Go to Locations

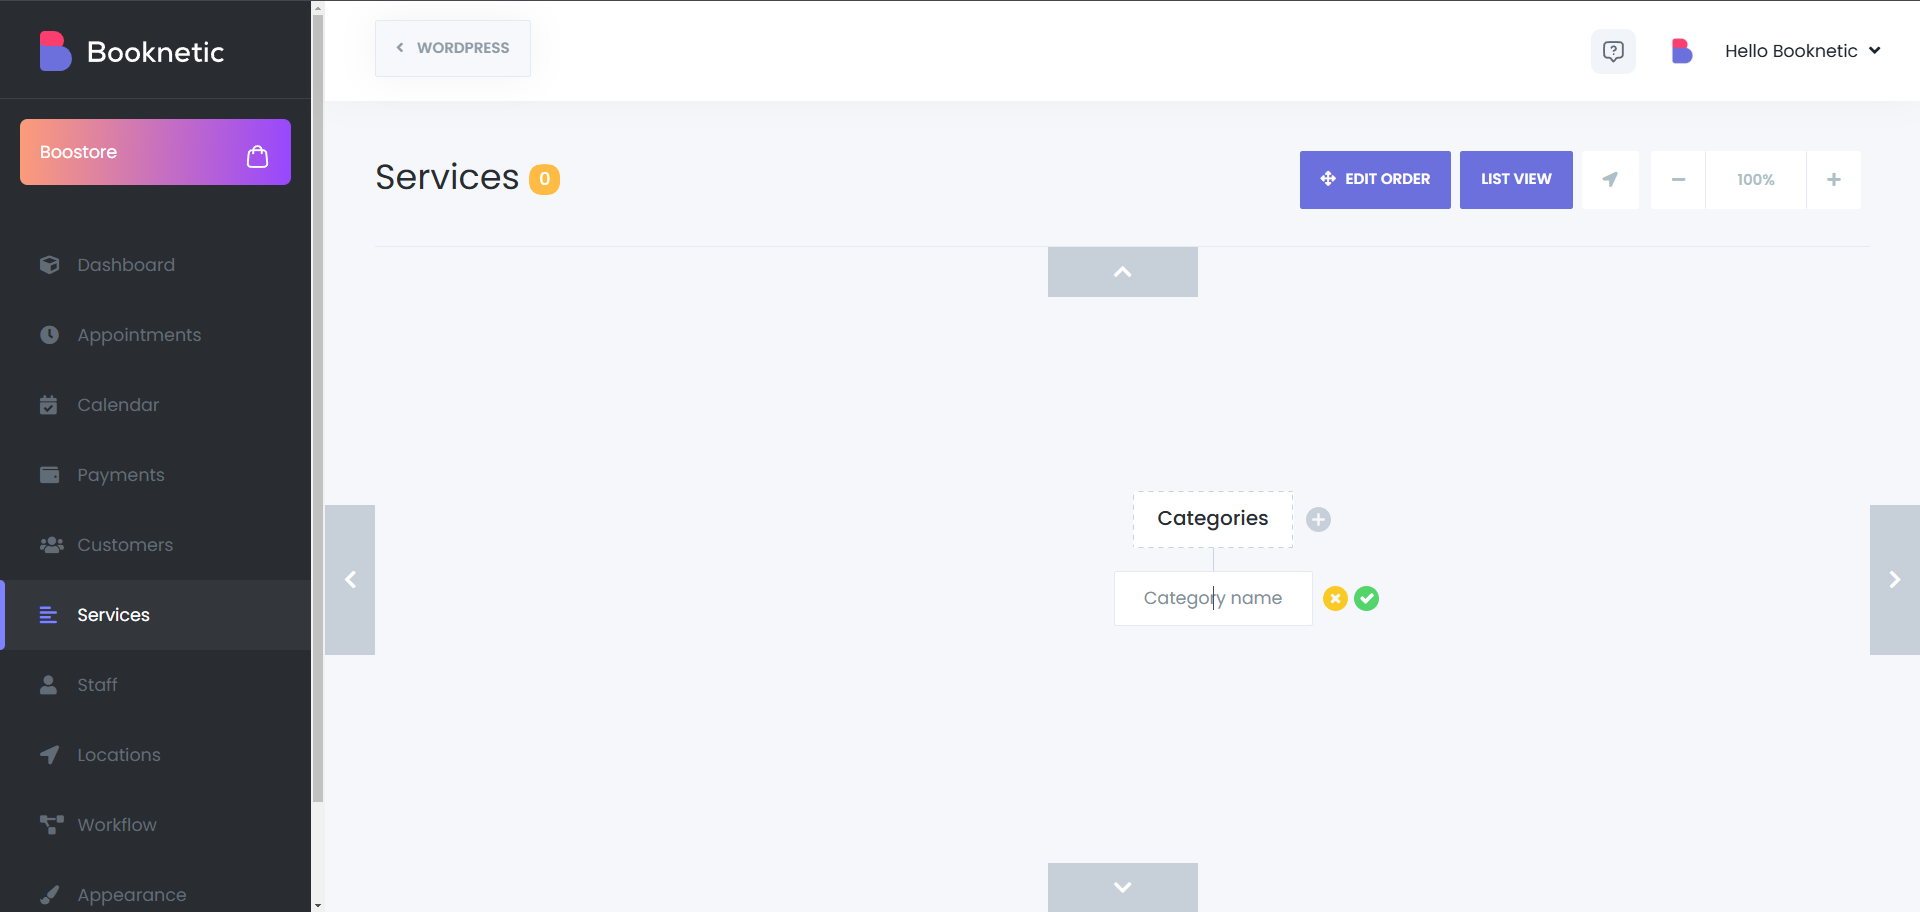(119, 755)
